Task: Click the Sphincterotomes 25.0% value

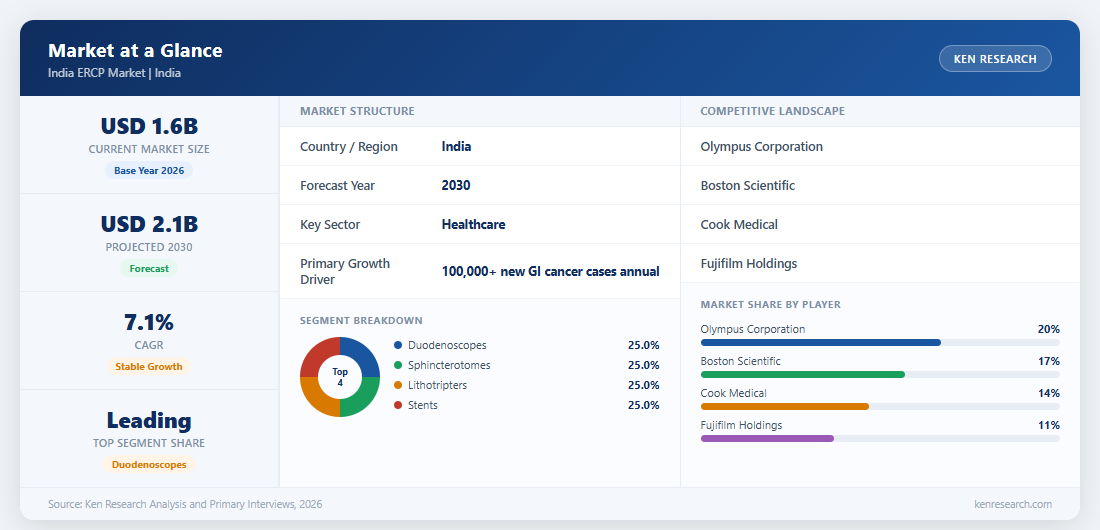Action: [x=644, y=365]
